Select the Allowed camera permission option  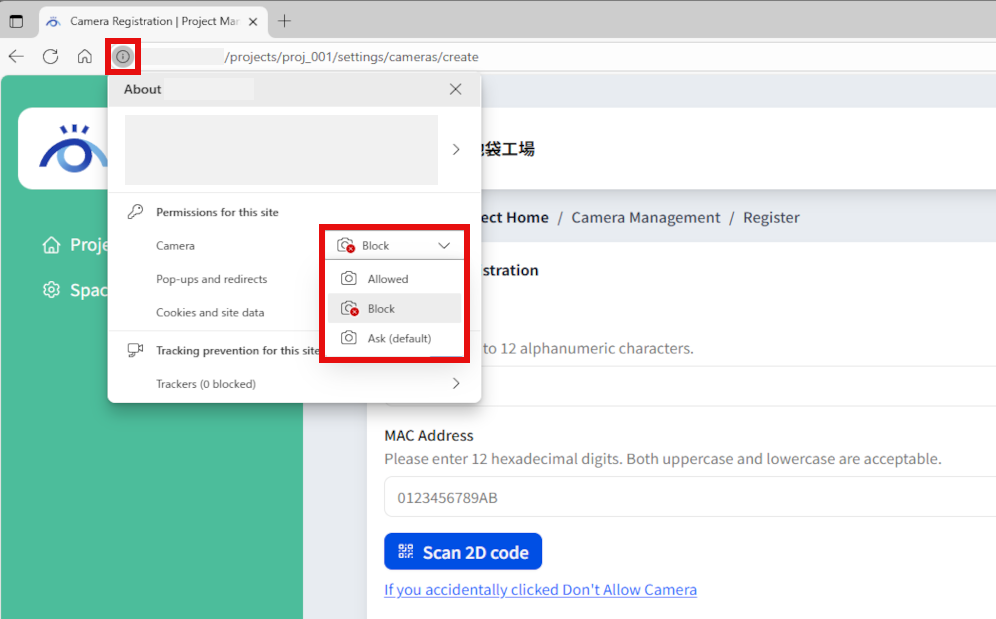[x=394, y=277]
